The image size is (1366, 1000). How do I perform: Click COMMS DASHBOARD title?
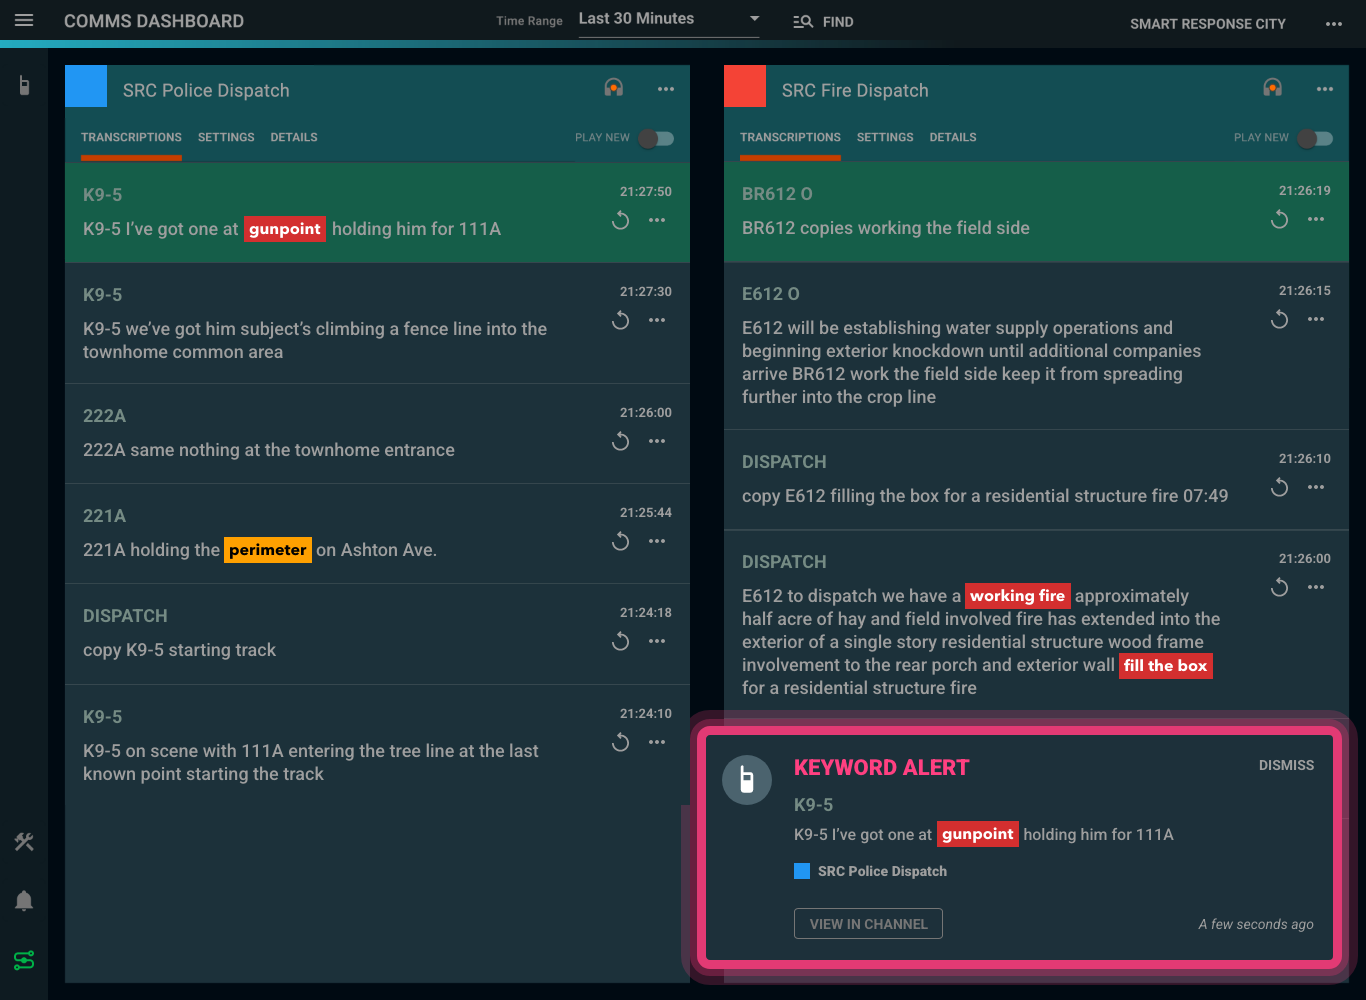coord(154,21)
